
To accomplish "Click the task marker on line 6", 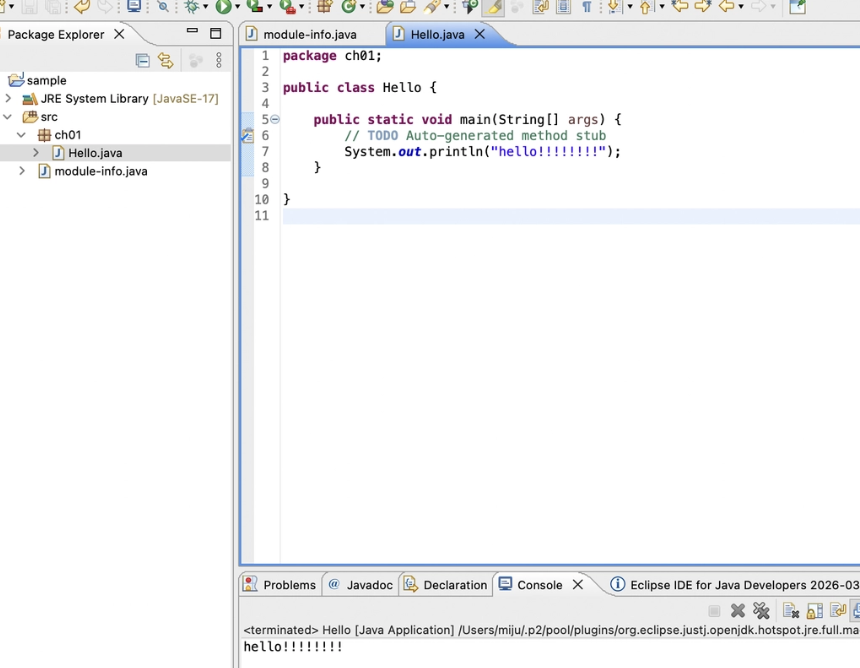I will (248, 135).
